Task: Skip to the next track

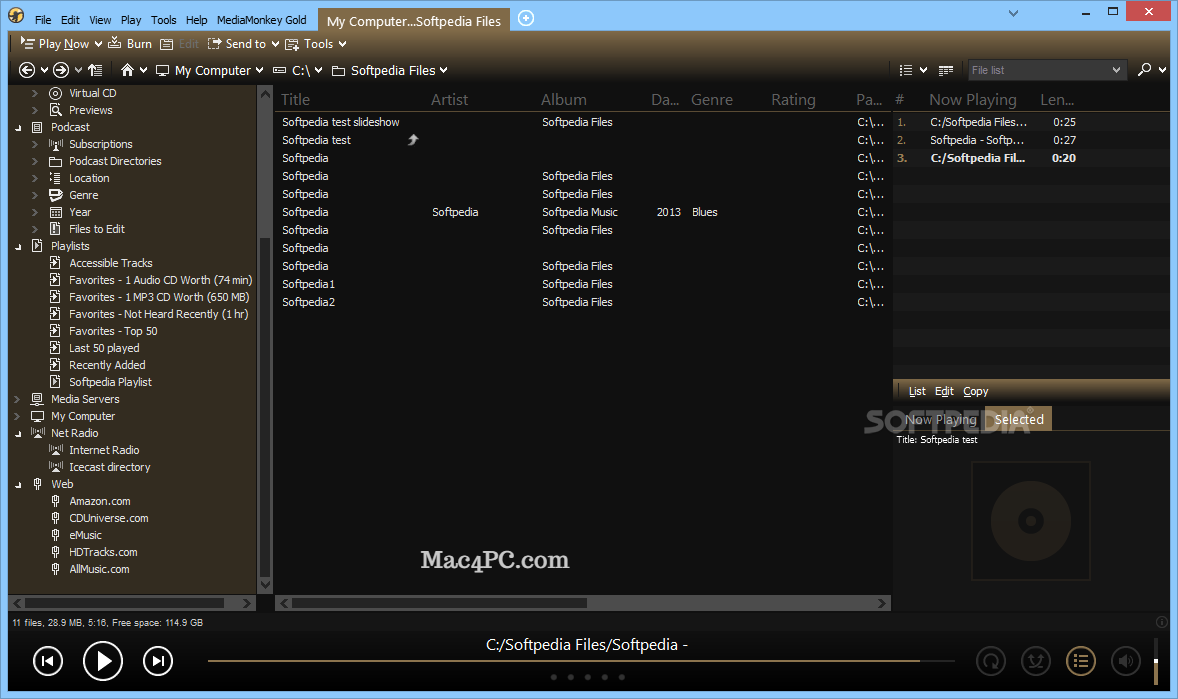Action: tap(158, 661)
